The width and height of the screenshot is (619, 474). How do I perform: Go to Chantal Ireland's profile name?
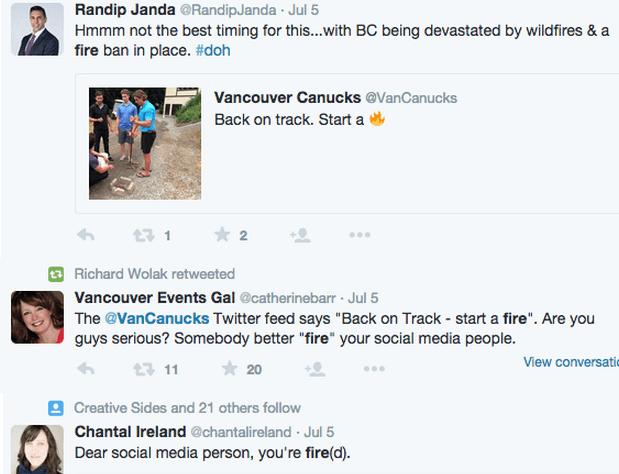pos(131,432)
